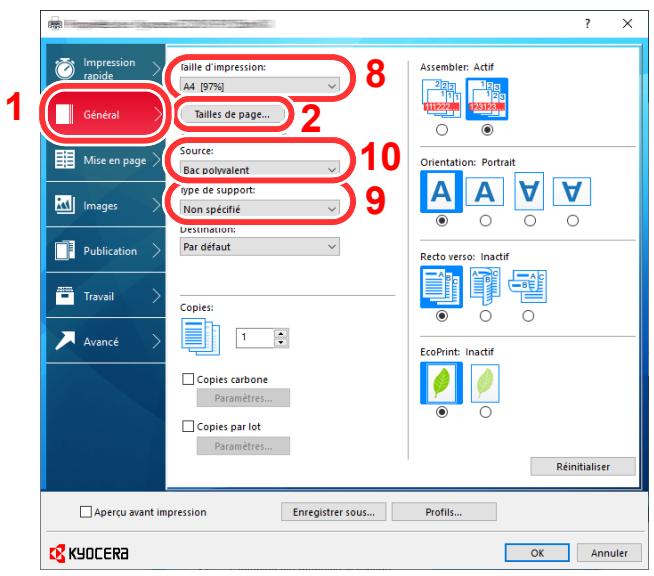Viewport: 654px width, 576px height.
Task: Click the Enregistrer sous button
Action: point(333,512)
